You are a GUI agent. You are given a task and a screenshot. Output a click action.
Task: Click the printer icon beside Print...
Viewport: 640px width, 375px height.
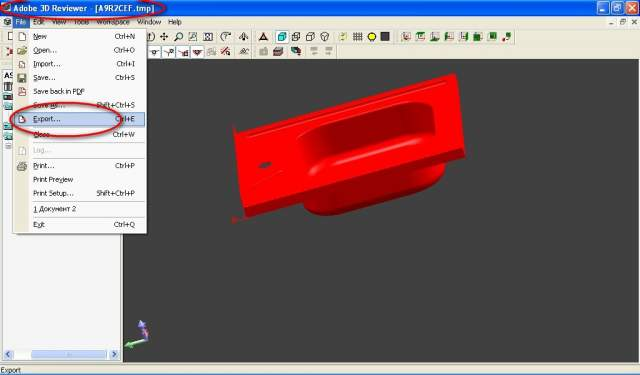point(22,166)
